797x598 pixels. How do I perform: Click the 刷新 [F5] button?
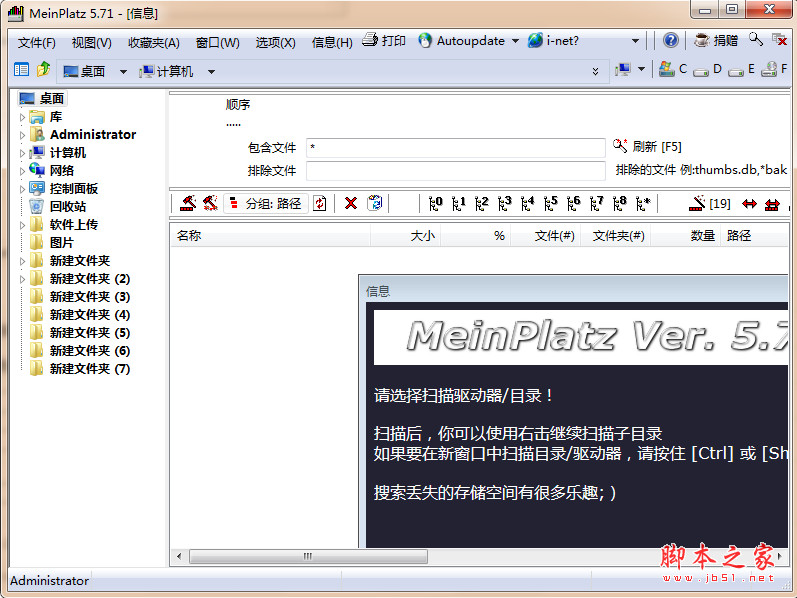647,146
